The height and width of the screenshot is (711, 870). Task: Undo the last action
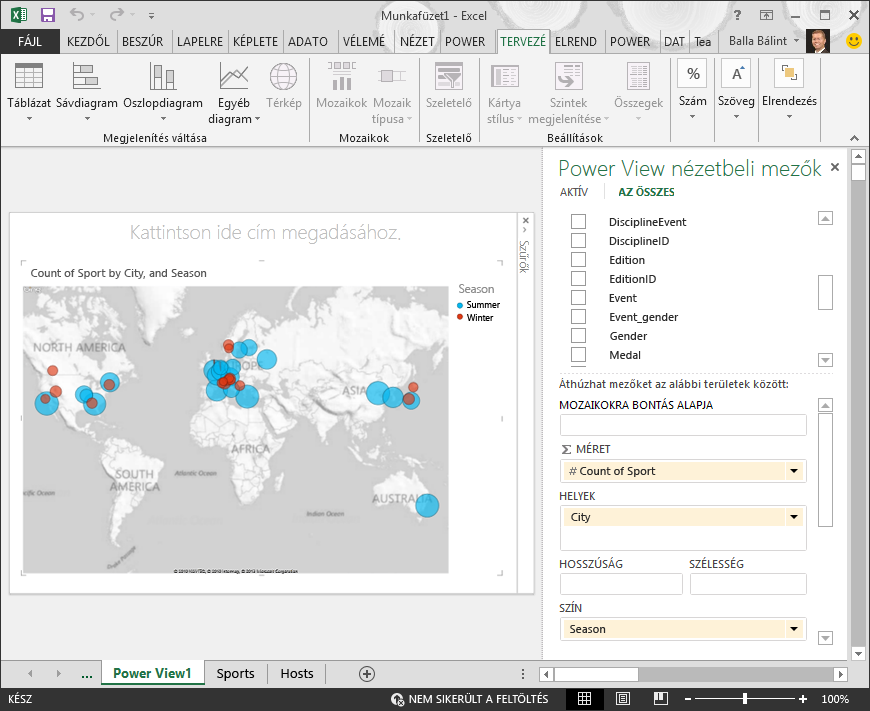77,15
